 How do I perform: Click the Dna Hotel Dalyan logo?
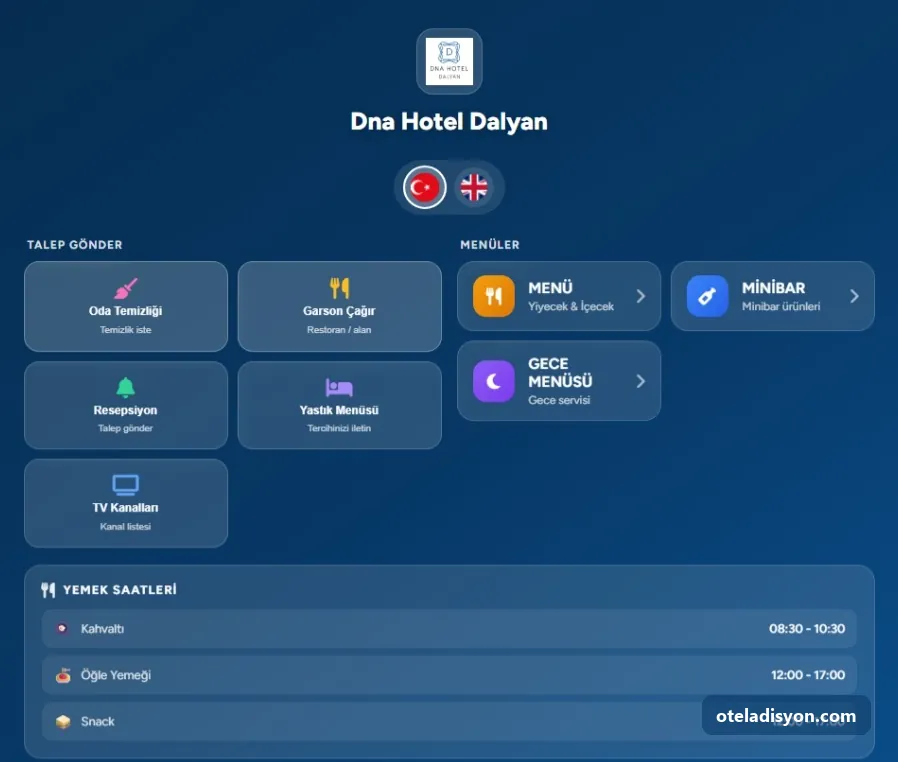(449, 61)
